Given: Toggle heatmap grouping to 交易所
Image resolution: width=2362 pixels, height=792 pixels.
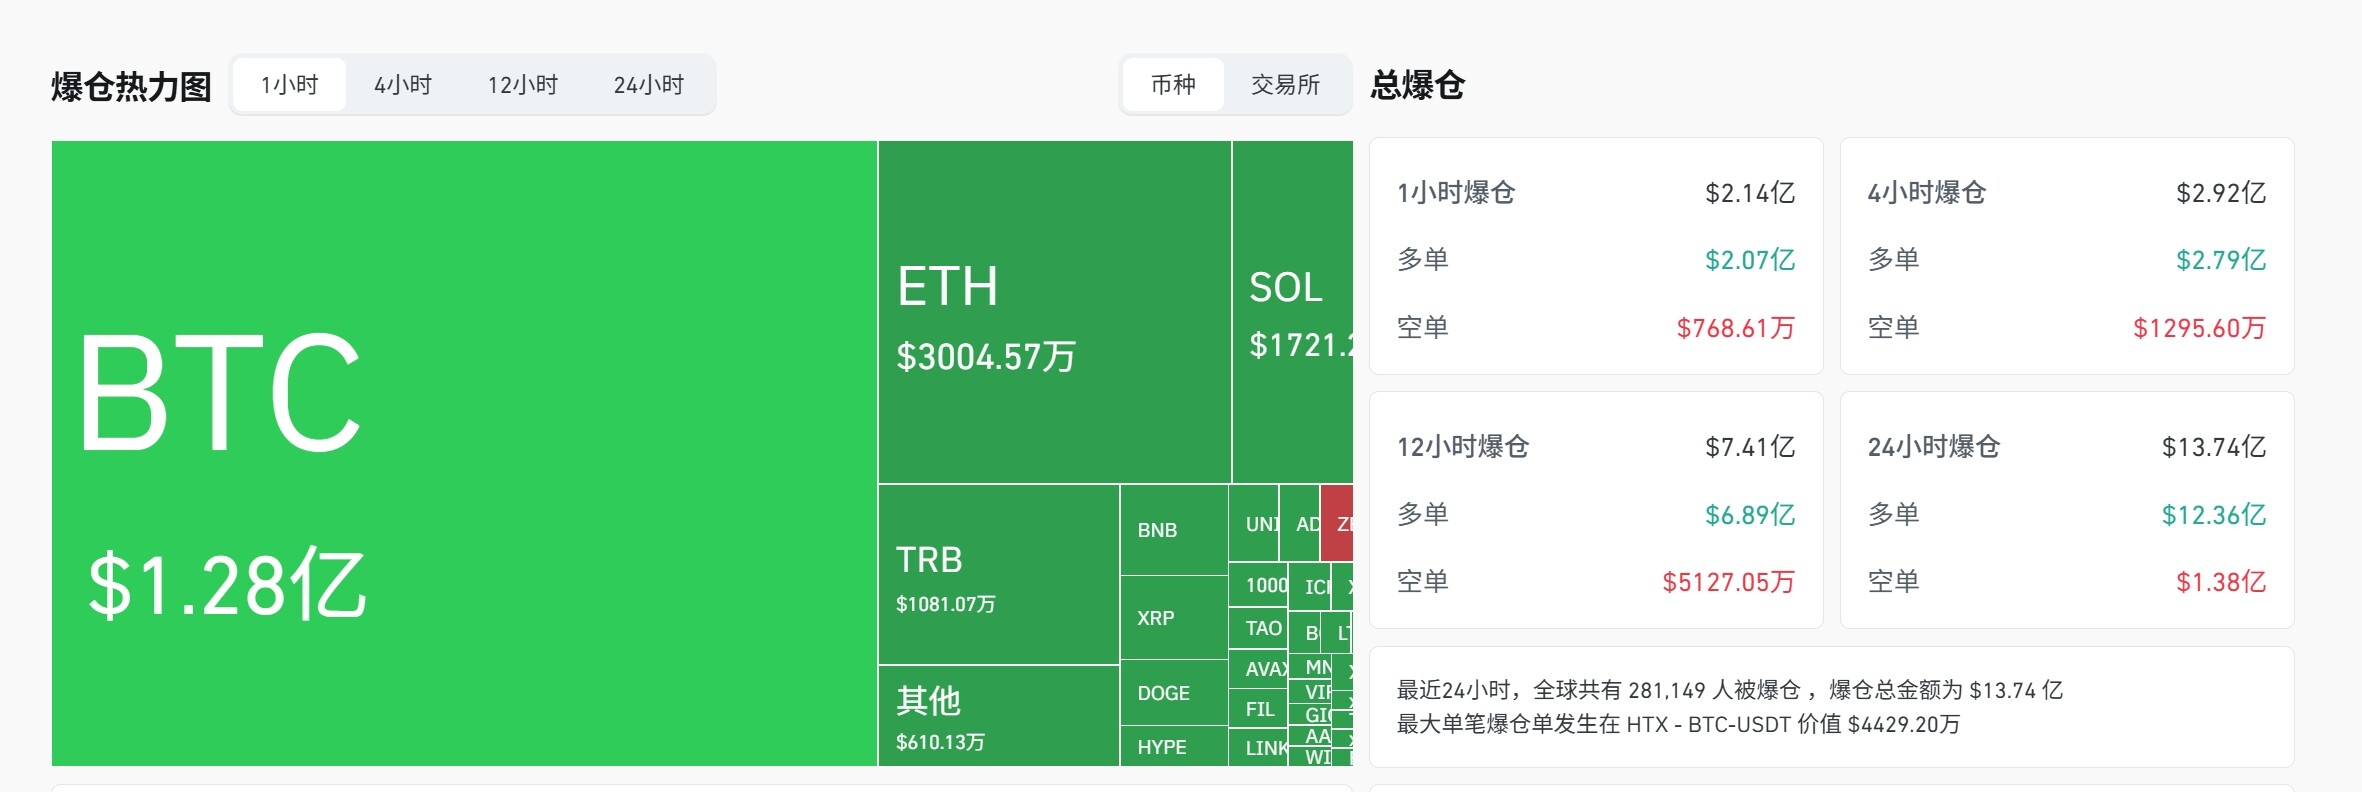Looking at the screenshot, I should coord(1285,85).
